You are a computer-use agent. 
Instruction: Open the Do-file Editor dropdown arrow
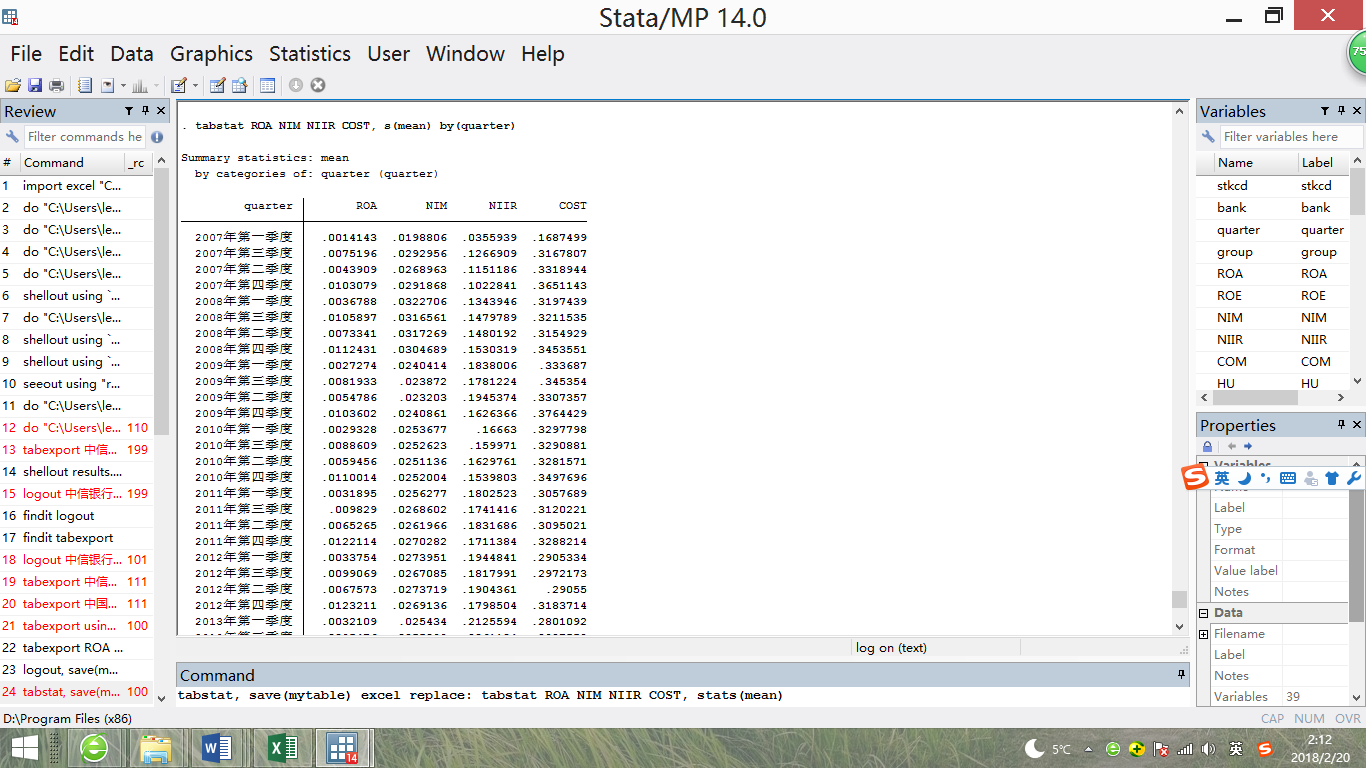point(195,85)
